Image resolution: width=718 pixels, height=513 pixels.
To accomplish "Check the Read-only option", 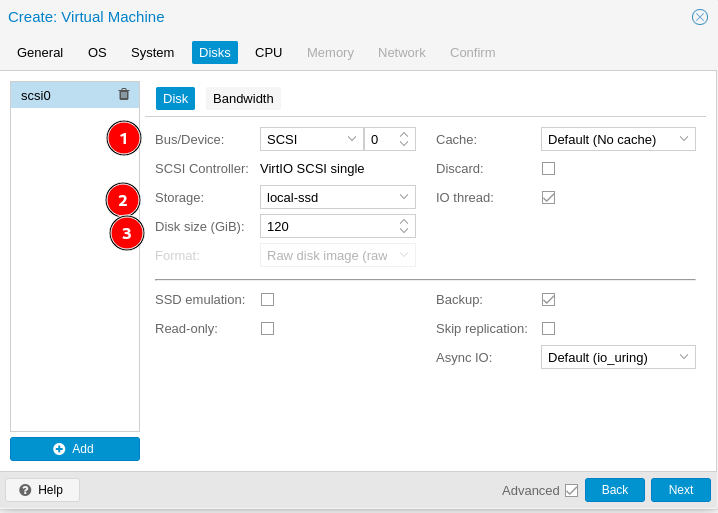I will tap(267, 328).
